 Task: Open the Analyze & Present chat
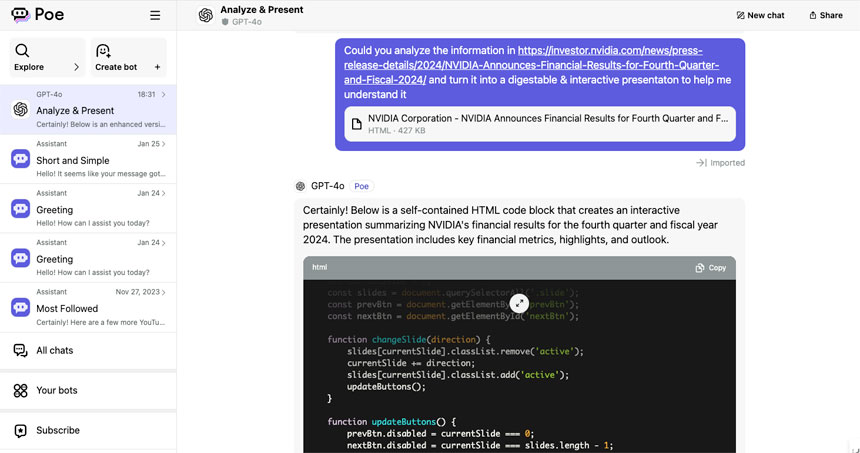click(x=88, y=110)
